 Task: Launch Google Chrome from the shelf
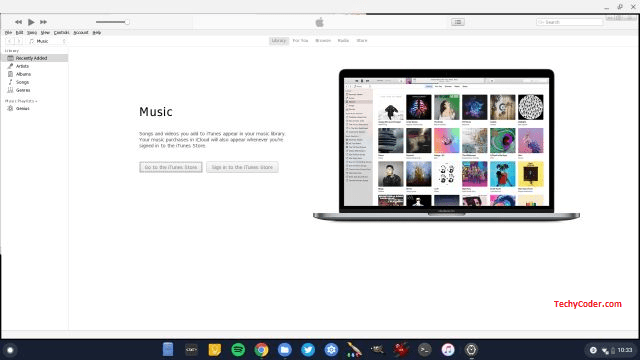261,350
